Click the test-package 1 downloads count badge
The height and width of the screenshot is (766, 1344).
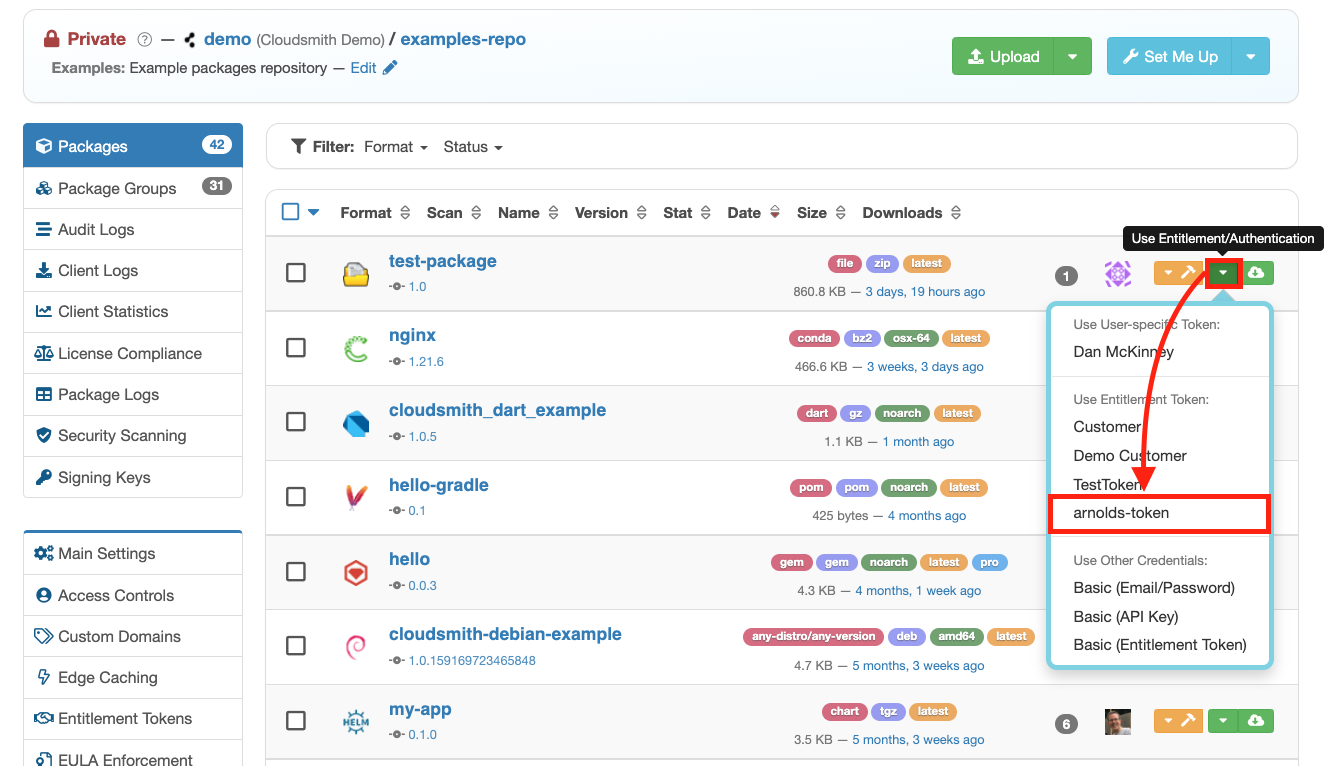click(1066, 276)
